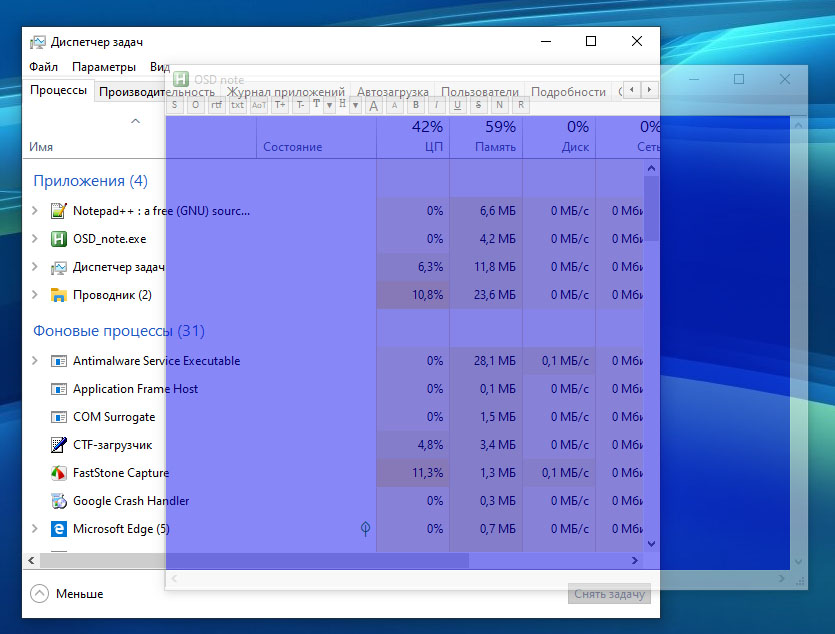Decrease transparency with T- in OSD note
This screenshot has height=634, width=835.
click(x=301, y=105)
